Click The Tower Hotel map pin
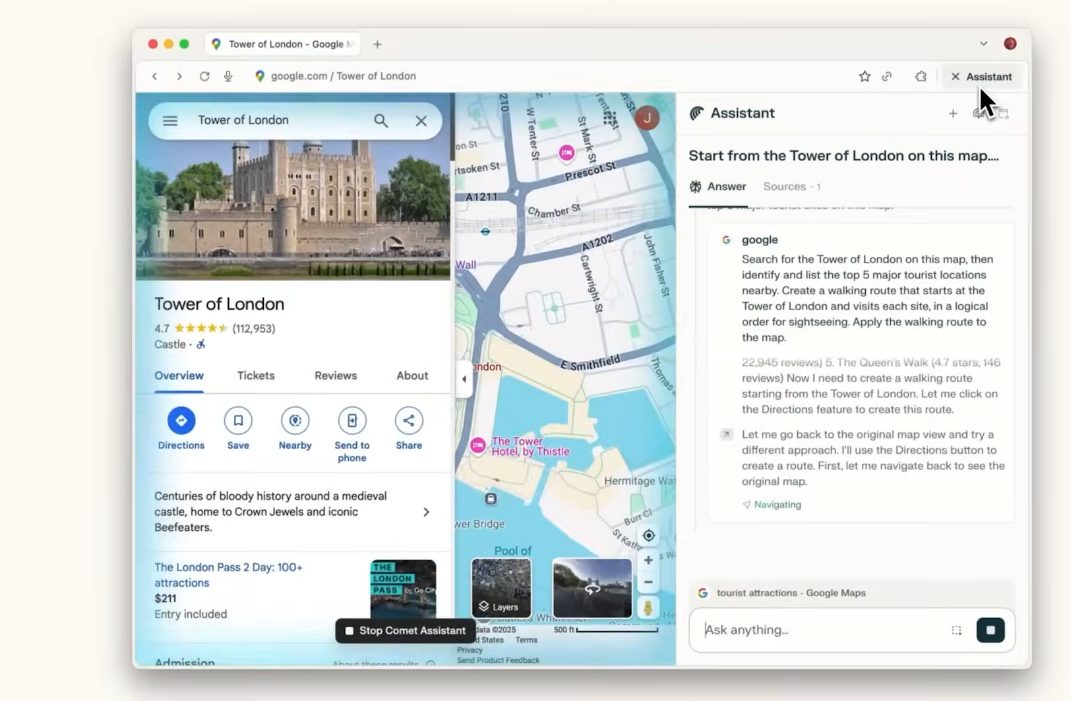This screenshot has width=1071, height=701. click(x=478, y=446)
